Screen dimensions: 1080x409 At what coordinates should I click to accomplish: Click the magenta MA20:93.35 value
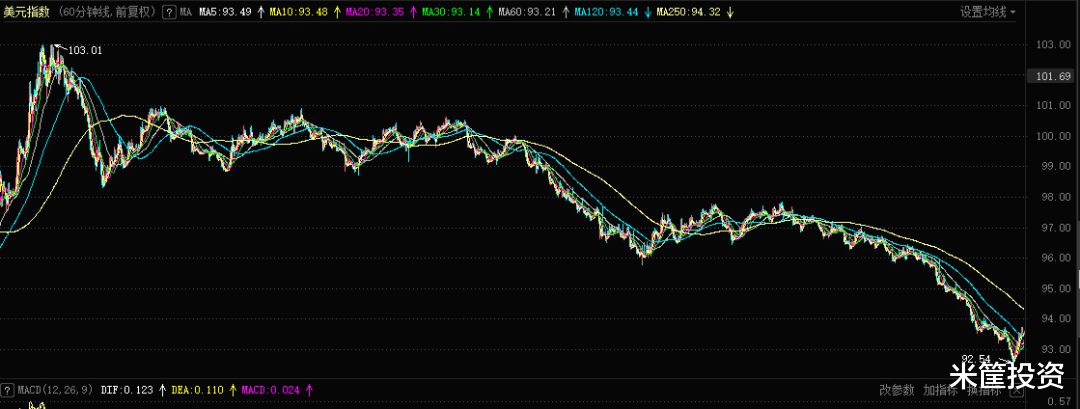click(373, 12)
